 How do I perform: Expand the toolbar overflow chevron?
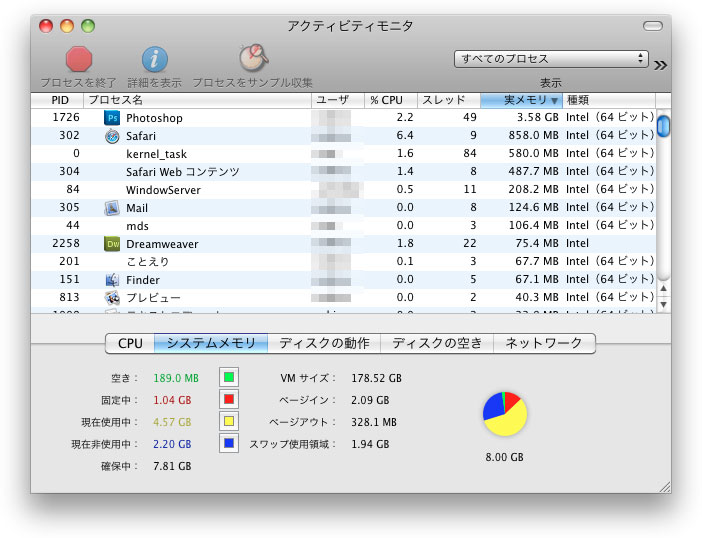click(660, 65)
